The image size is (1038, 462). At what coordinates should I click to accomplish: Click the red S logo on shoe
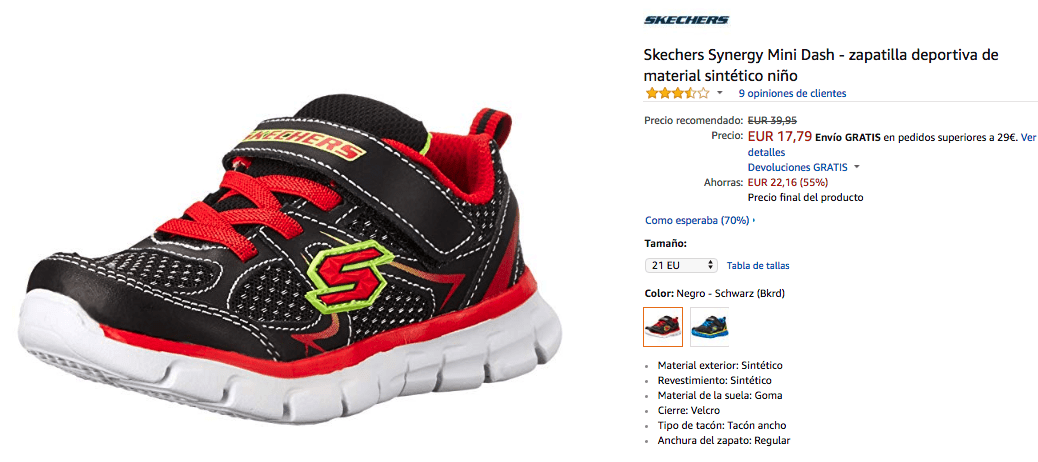pyautogui.click(x=345, y=271)
